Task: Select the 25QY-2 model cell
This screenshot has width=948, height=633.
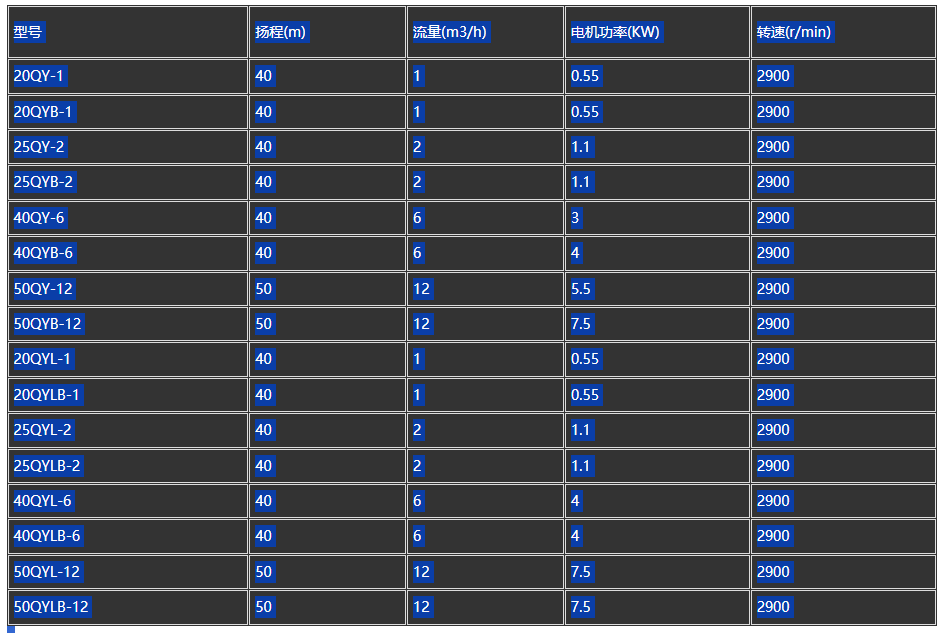Action: pyautogui.click(x=128, y=147)
